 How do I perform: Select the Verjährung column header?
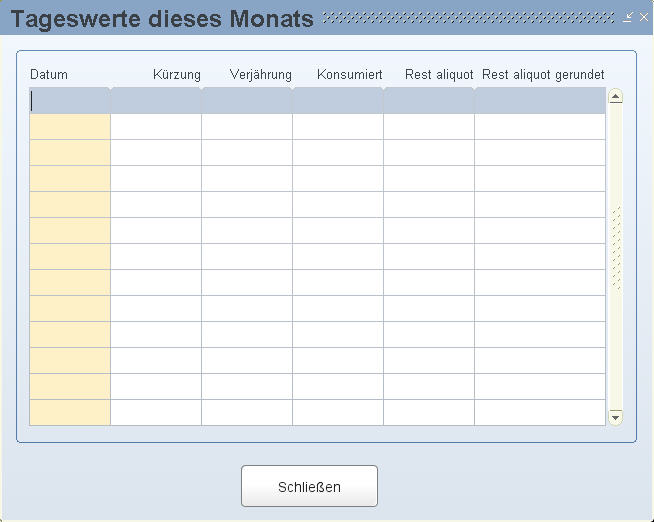(260, 75)
